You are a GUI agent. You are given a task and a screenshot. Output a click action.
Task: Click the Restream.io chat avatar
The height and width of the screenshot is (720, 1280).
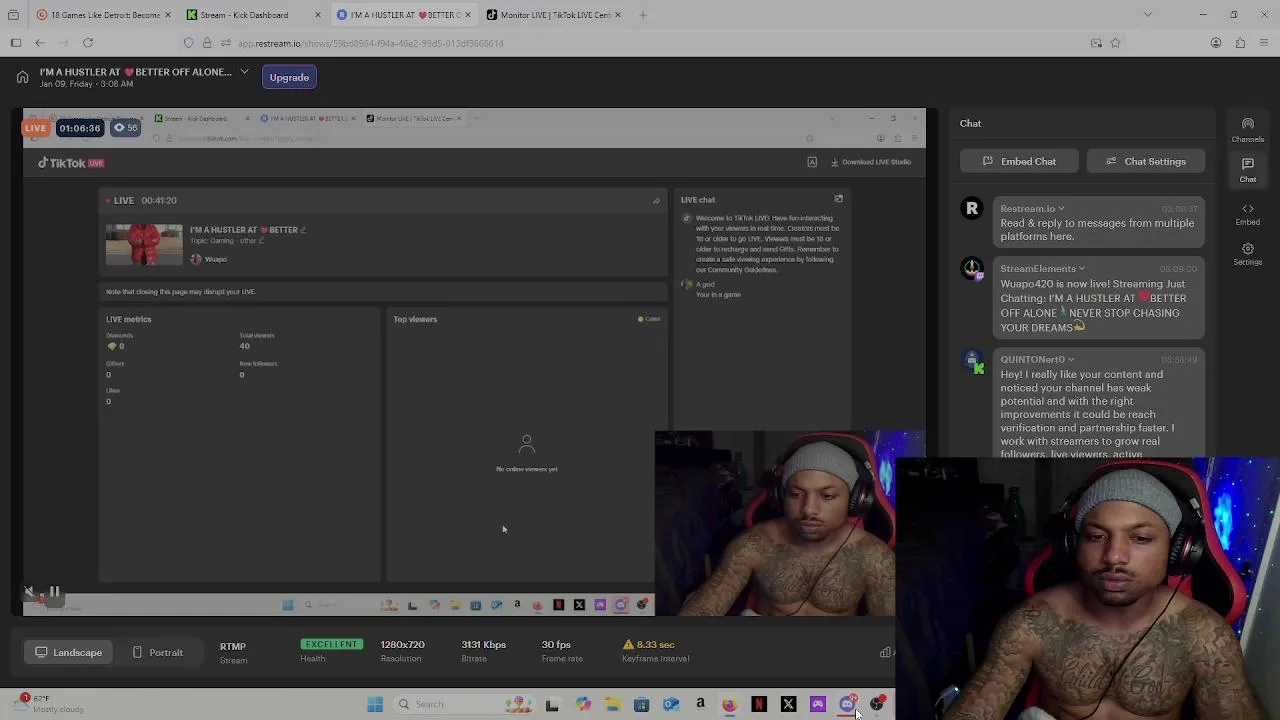pyautogui.click(x=971, y=208)
